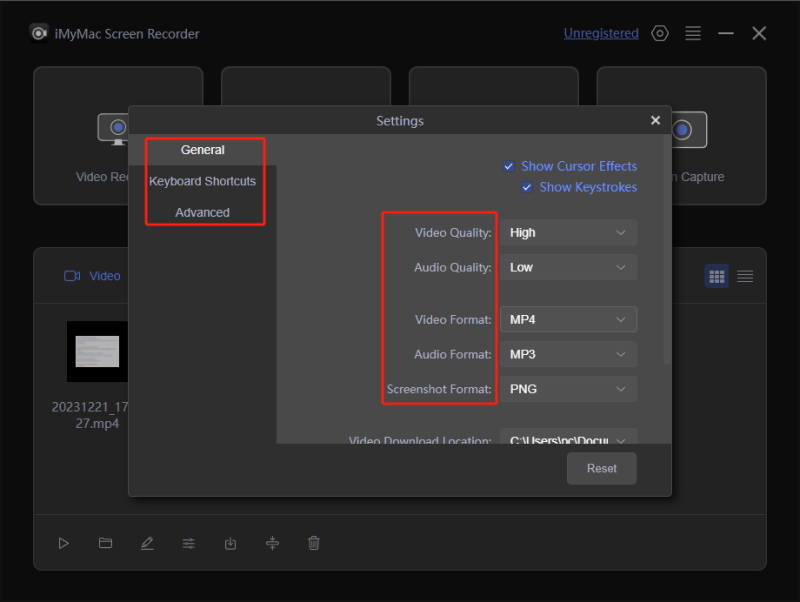This screenshot has width=800, height=602.
Task: Toggle Show Keystrokes checkbox
Action: click(527, 187)
